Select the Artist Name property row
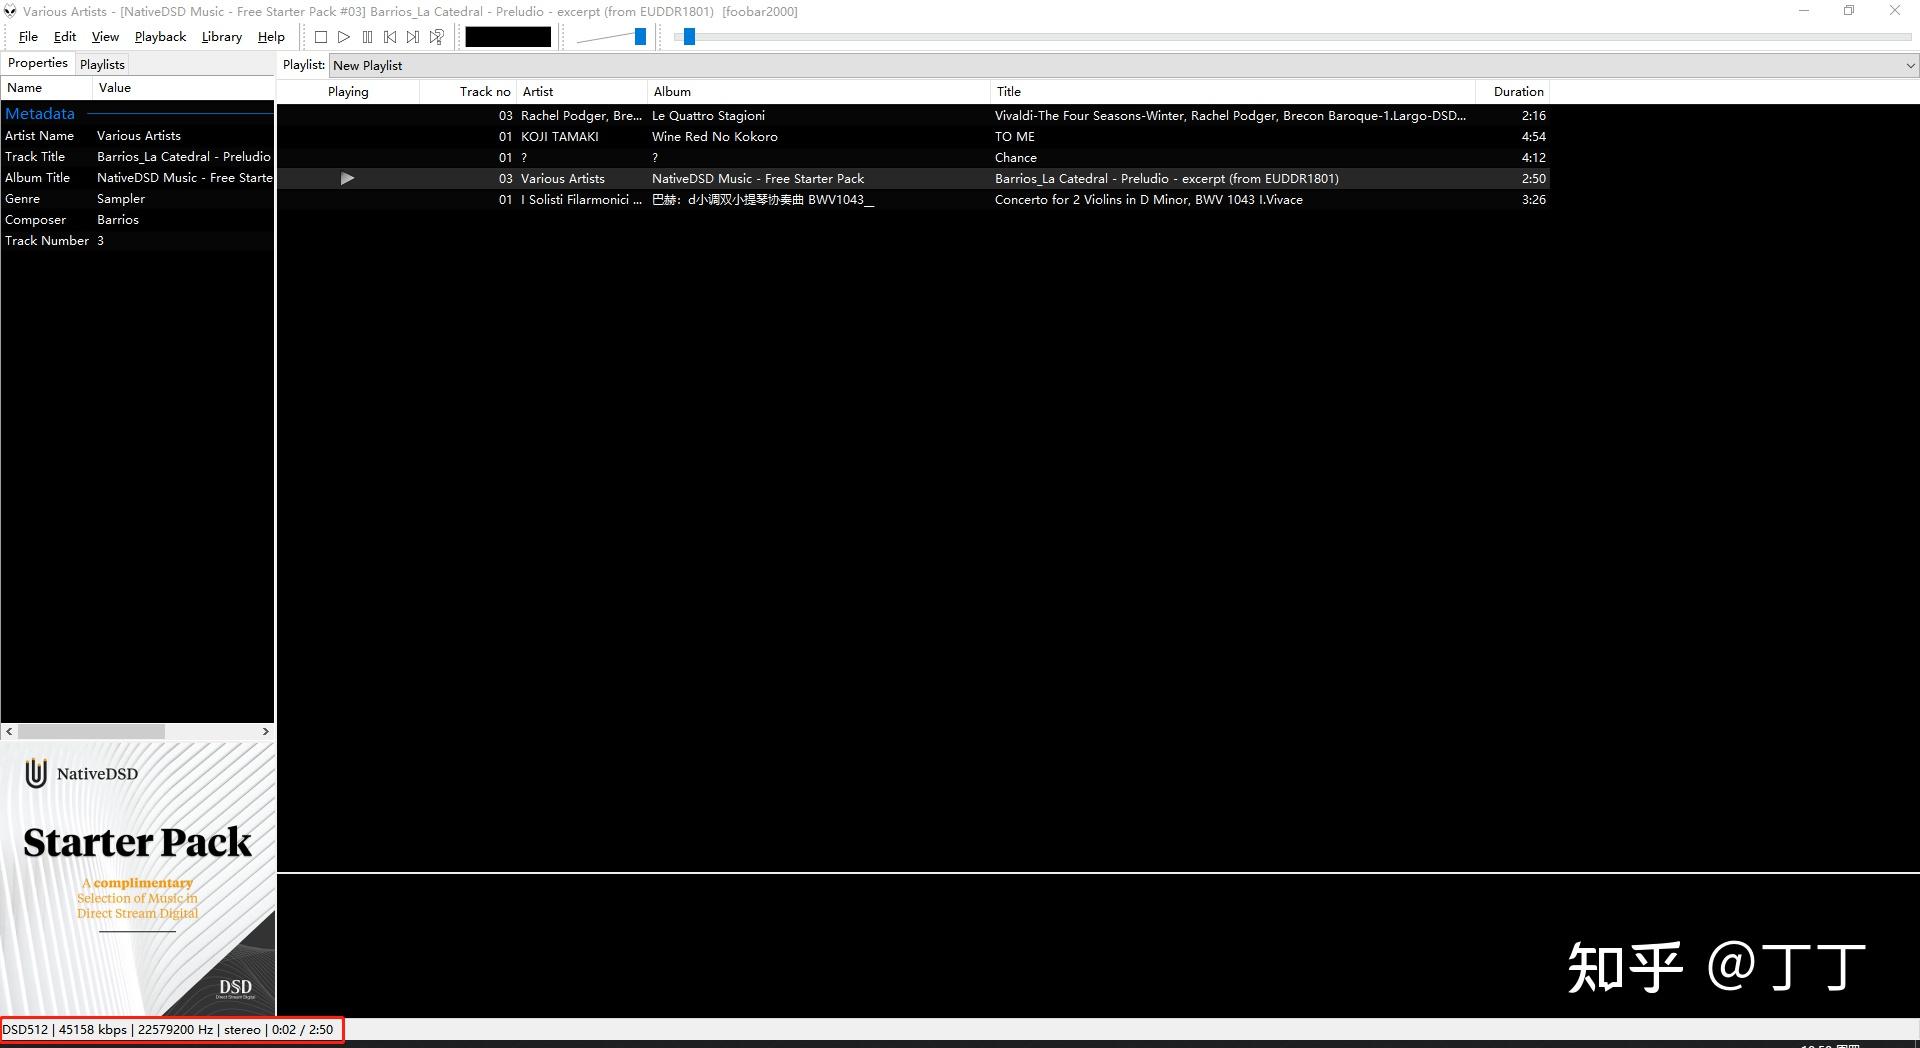1920x1048 pixels. pos(137,136)
